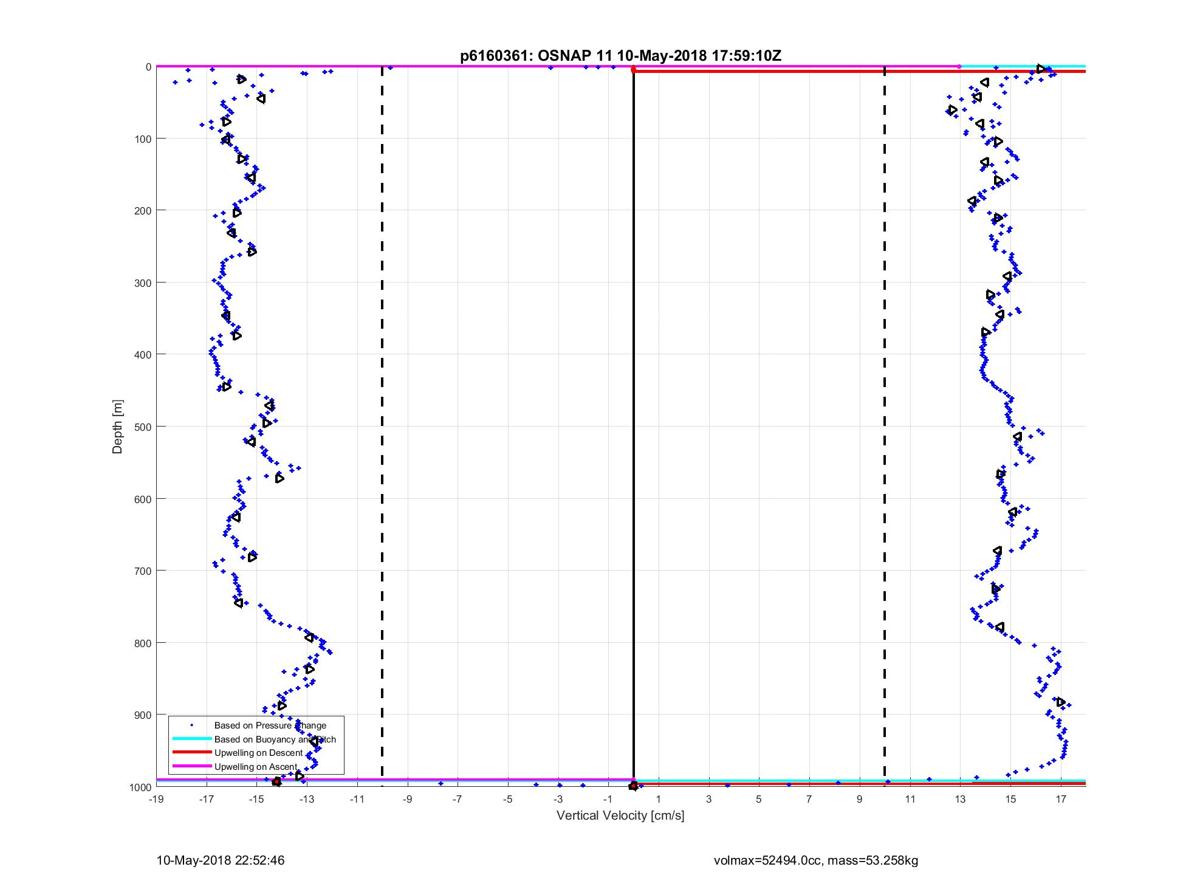Select the "Vertical Velocity [cm/s]" x-axis label

coord(620,815)
